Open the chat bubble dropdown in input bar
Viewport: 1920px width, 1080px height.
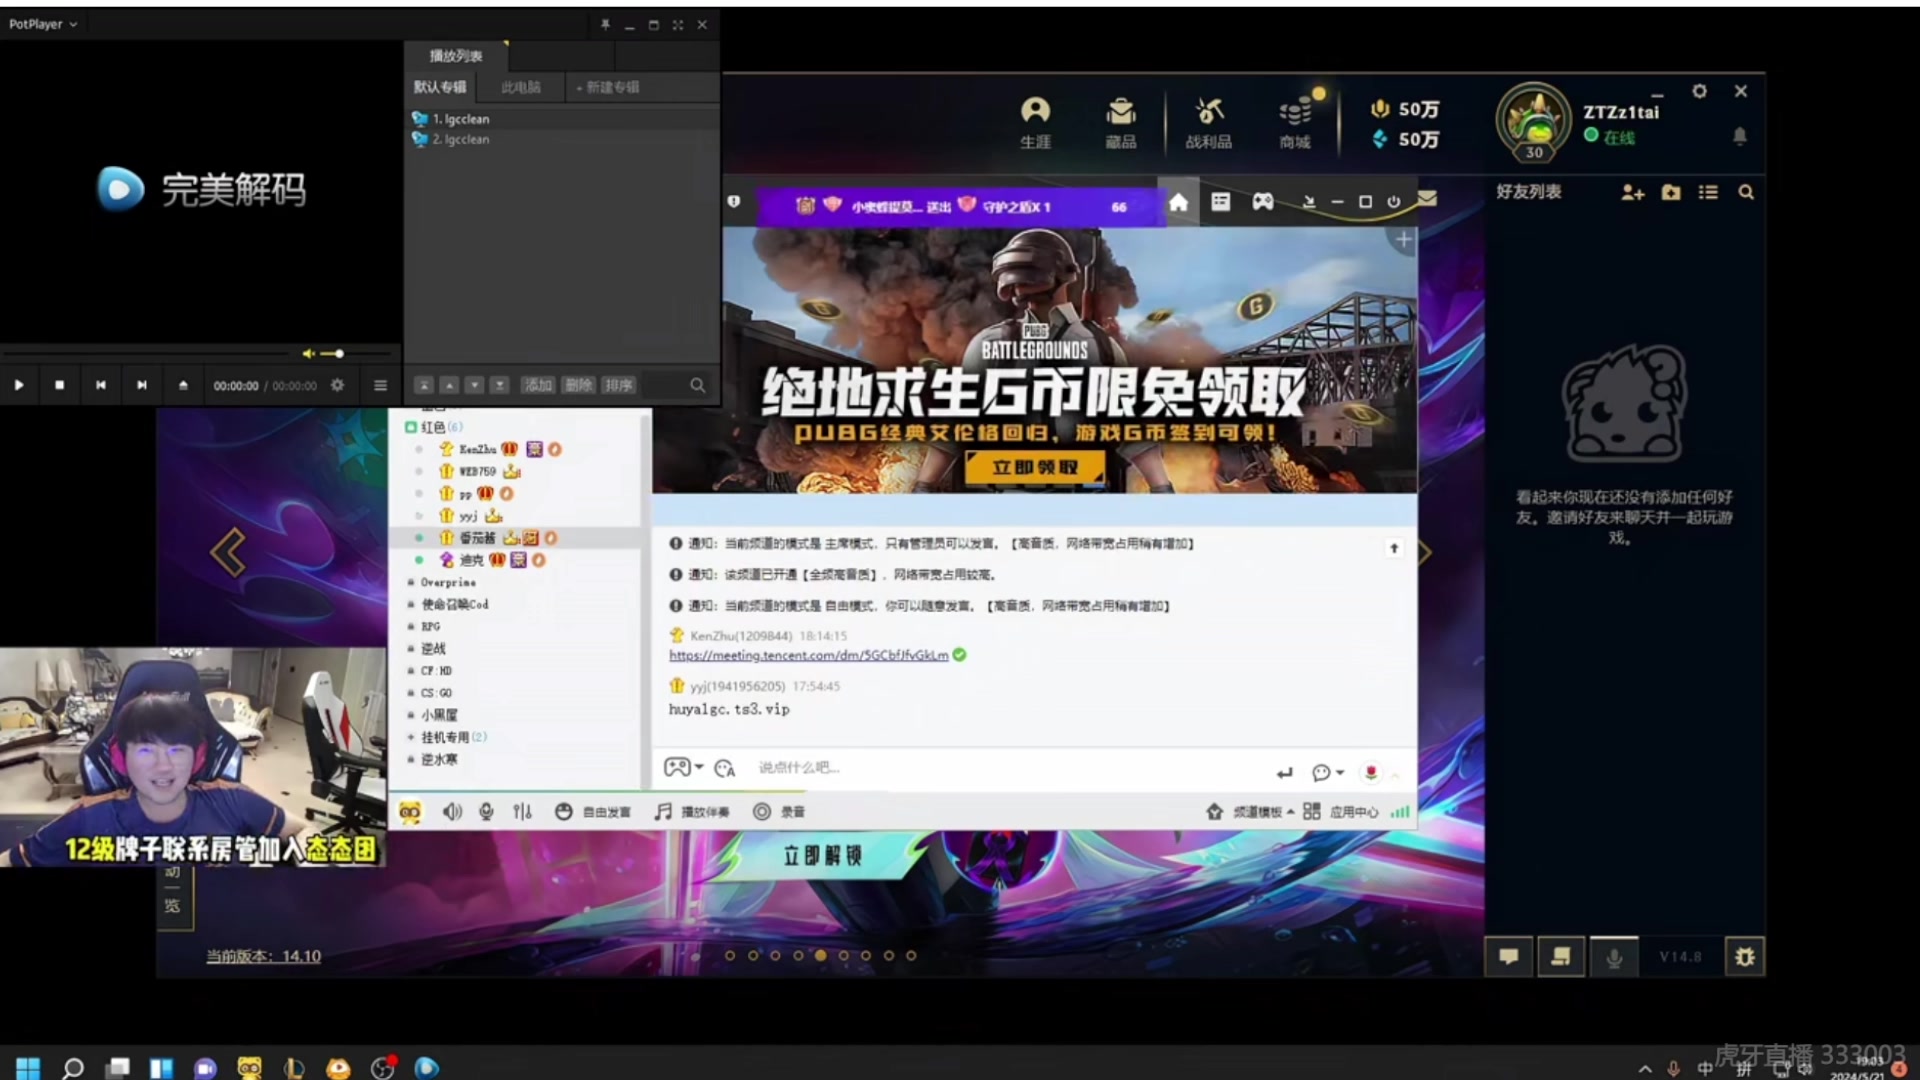(1328, 772)
